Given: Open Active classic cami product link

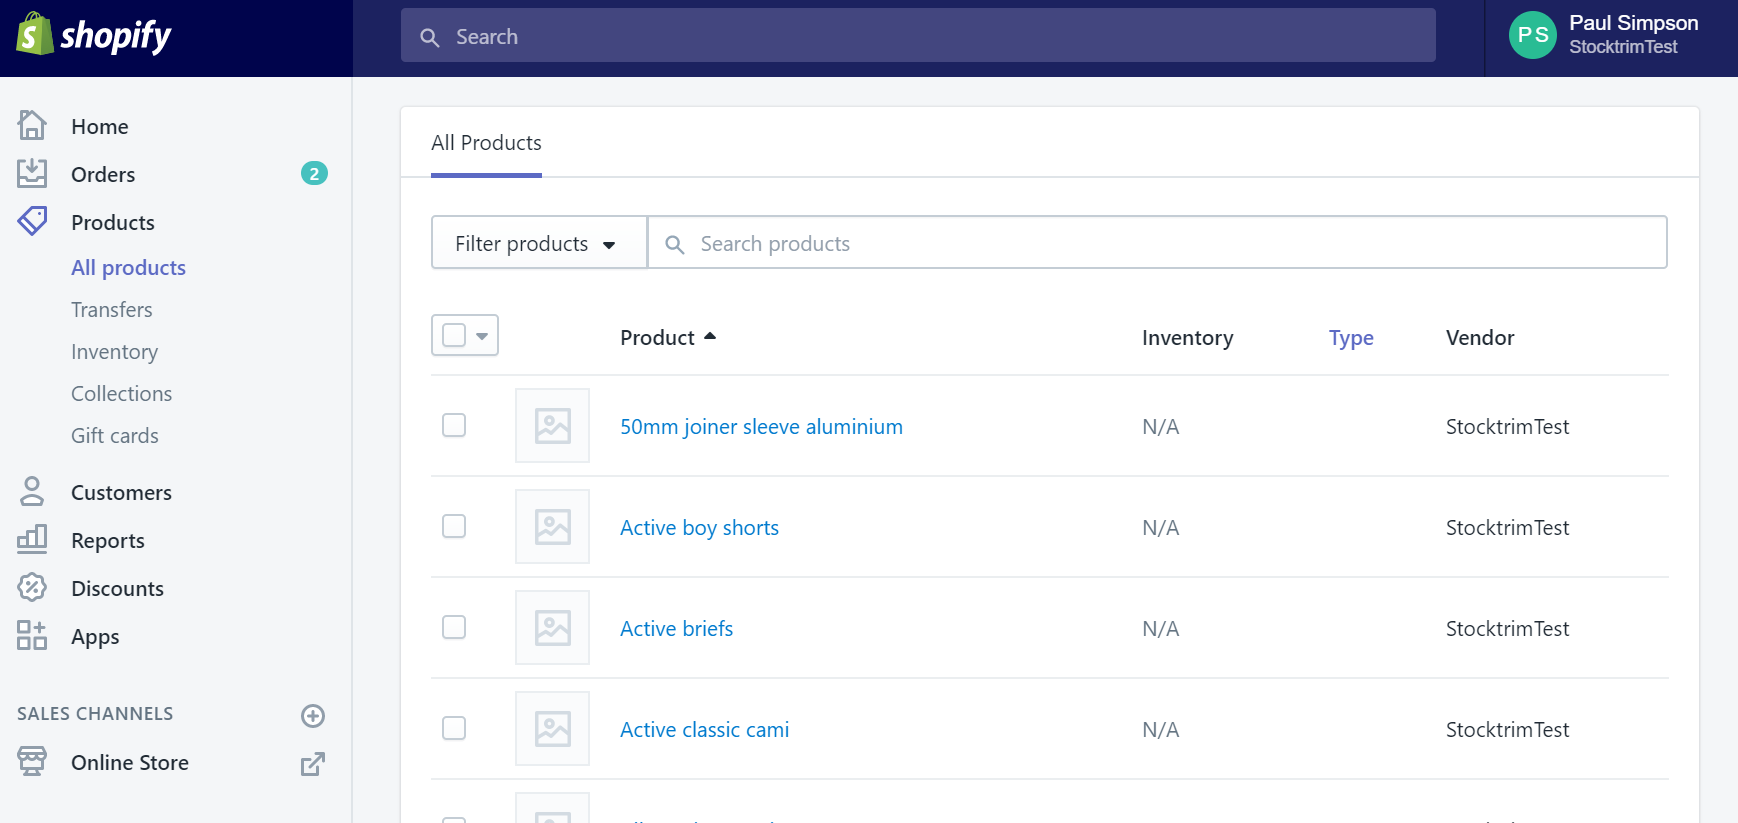Looking at the screenshot, I should pyautogui.click(x=704, y=730).
